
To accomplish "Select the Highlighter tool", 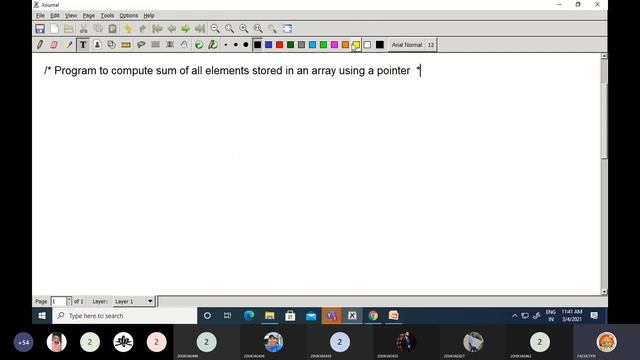I will coord(69,44).
